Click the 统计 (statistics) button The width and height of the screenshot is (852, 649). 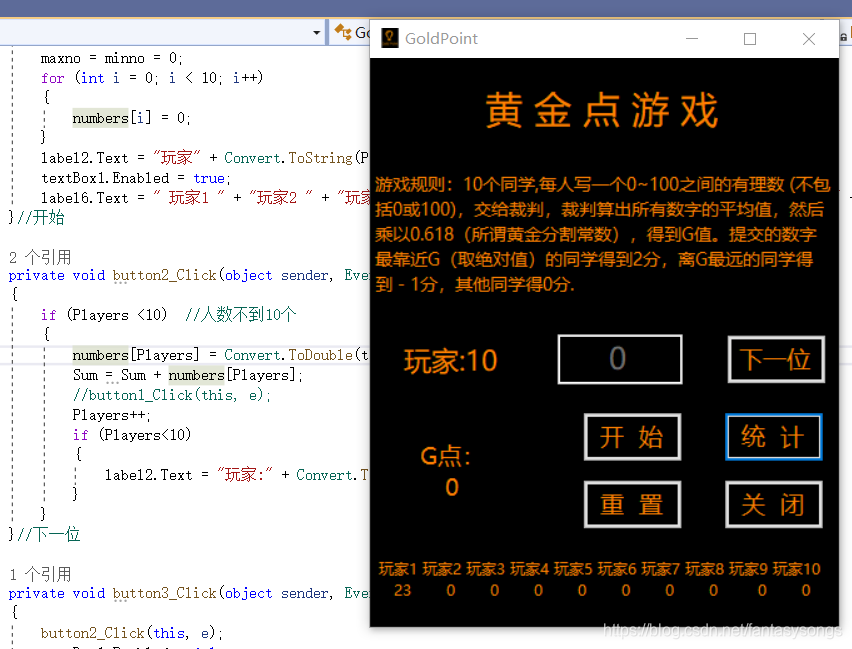[773, 437]
